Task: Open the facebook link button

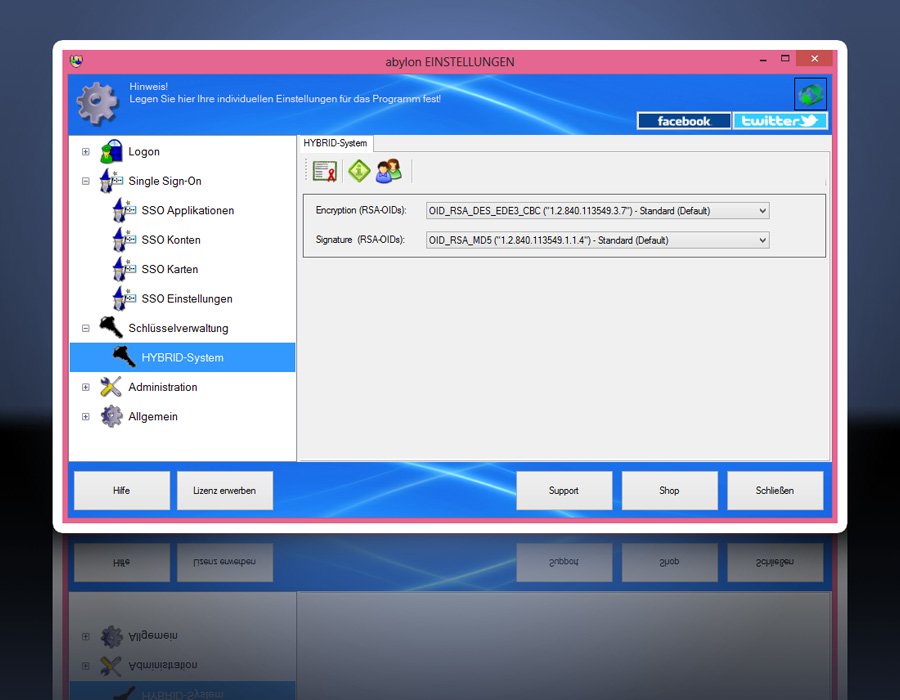Action: (684, 121)
